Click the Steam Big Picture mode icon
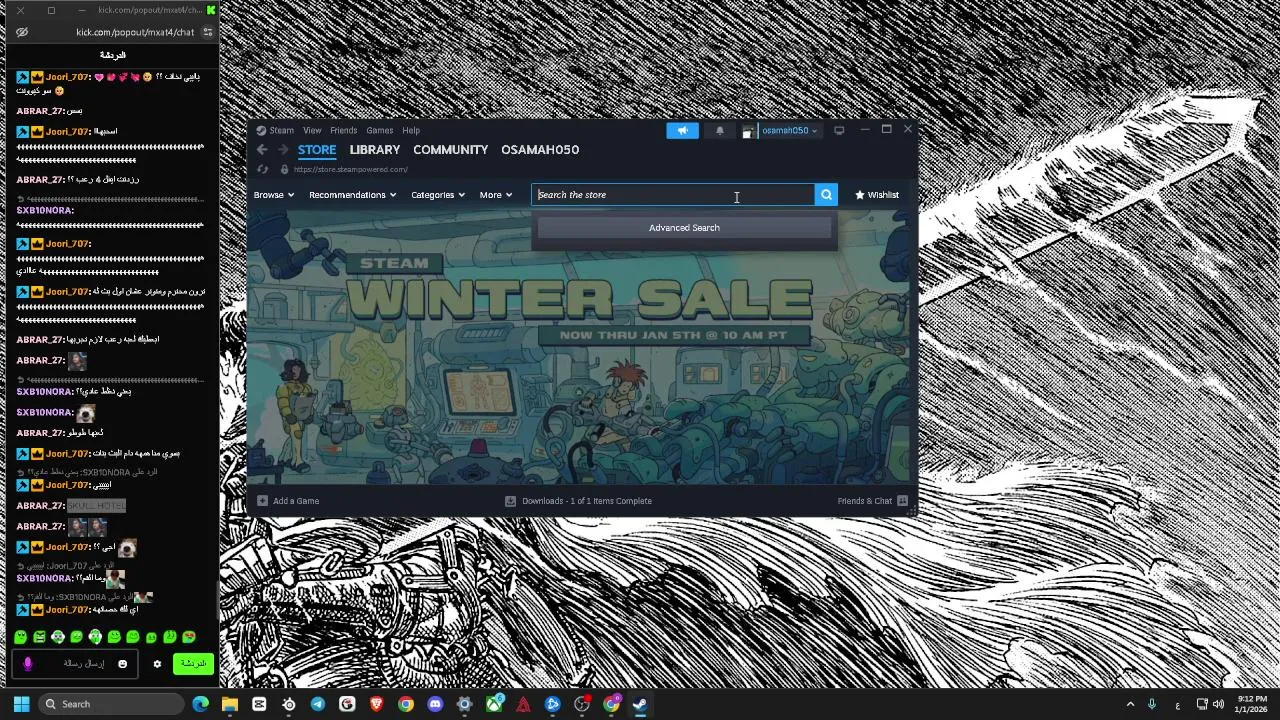 tap(839, 130)
